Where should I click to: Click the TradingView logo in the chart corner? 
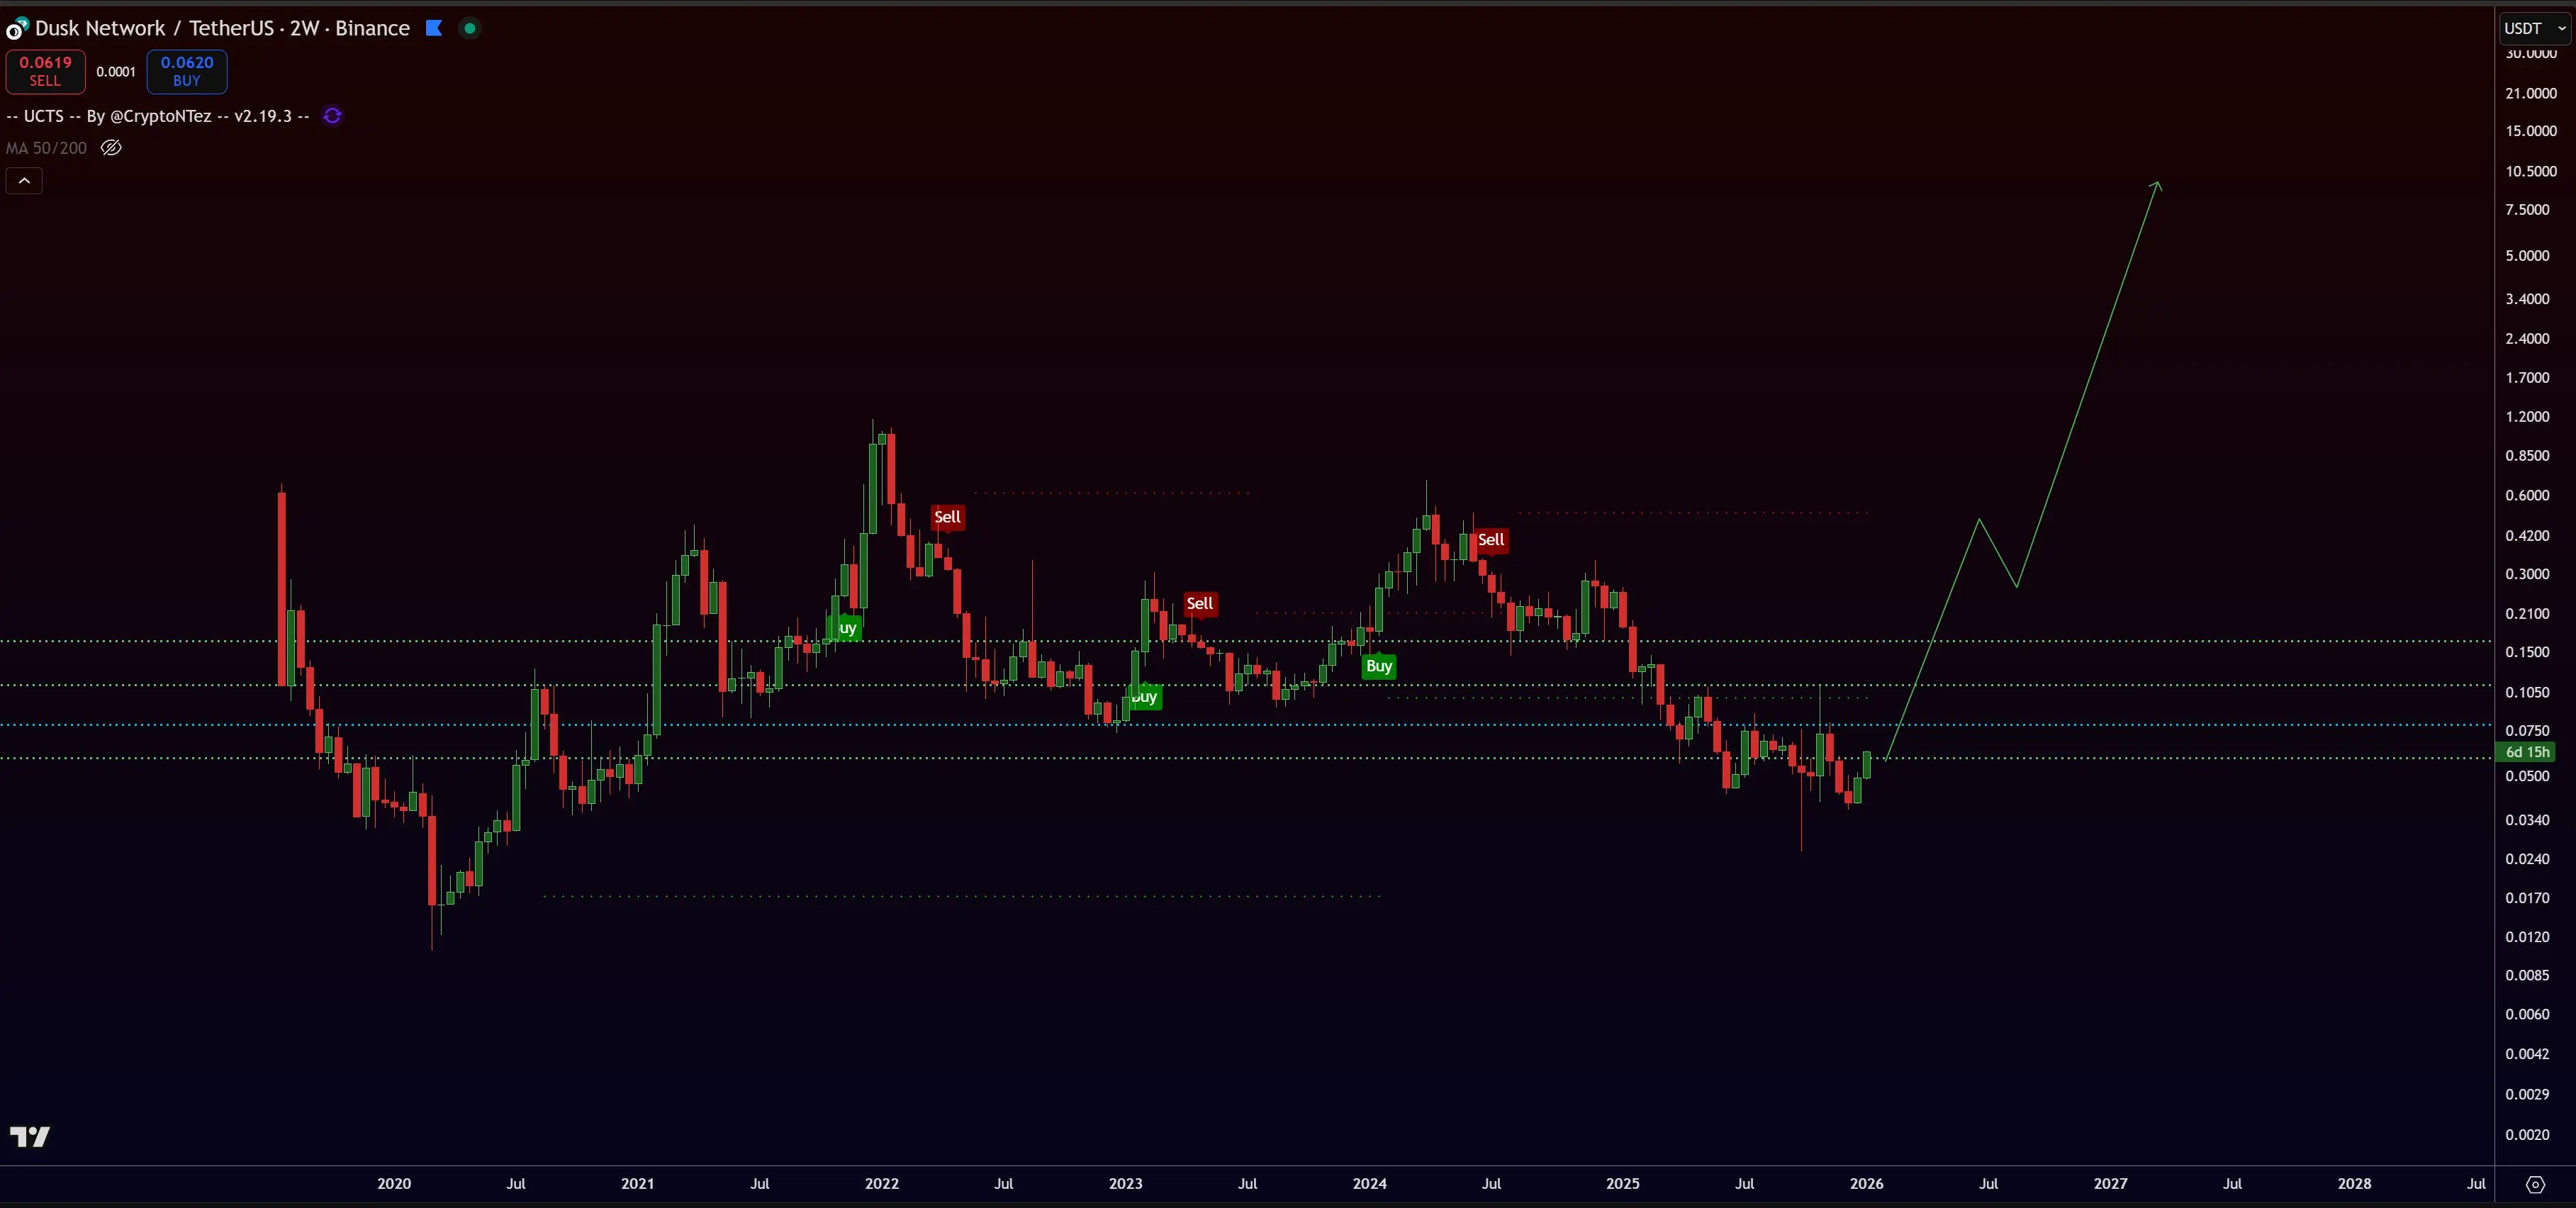click(30, 1136)
